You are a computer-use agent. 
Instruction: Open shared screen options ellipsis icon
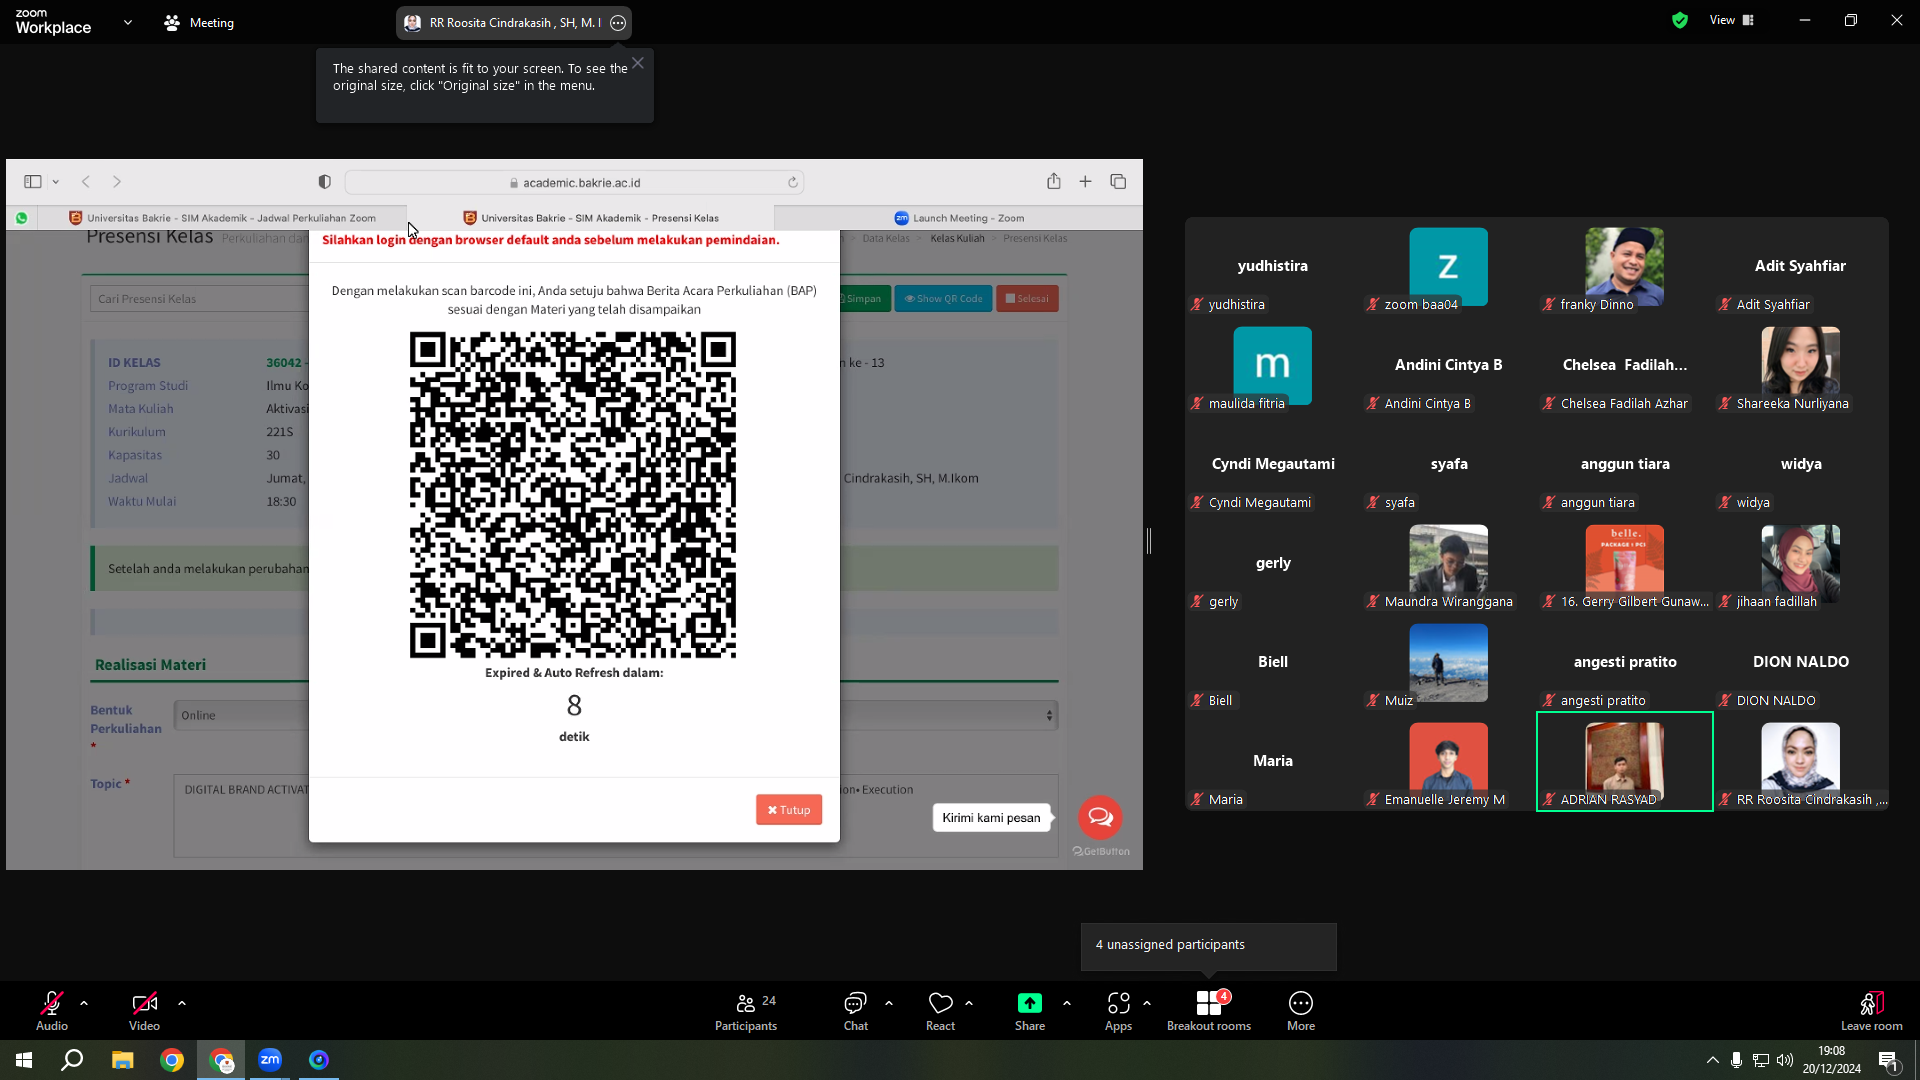[x=618, y=23]
